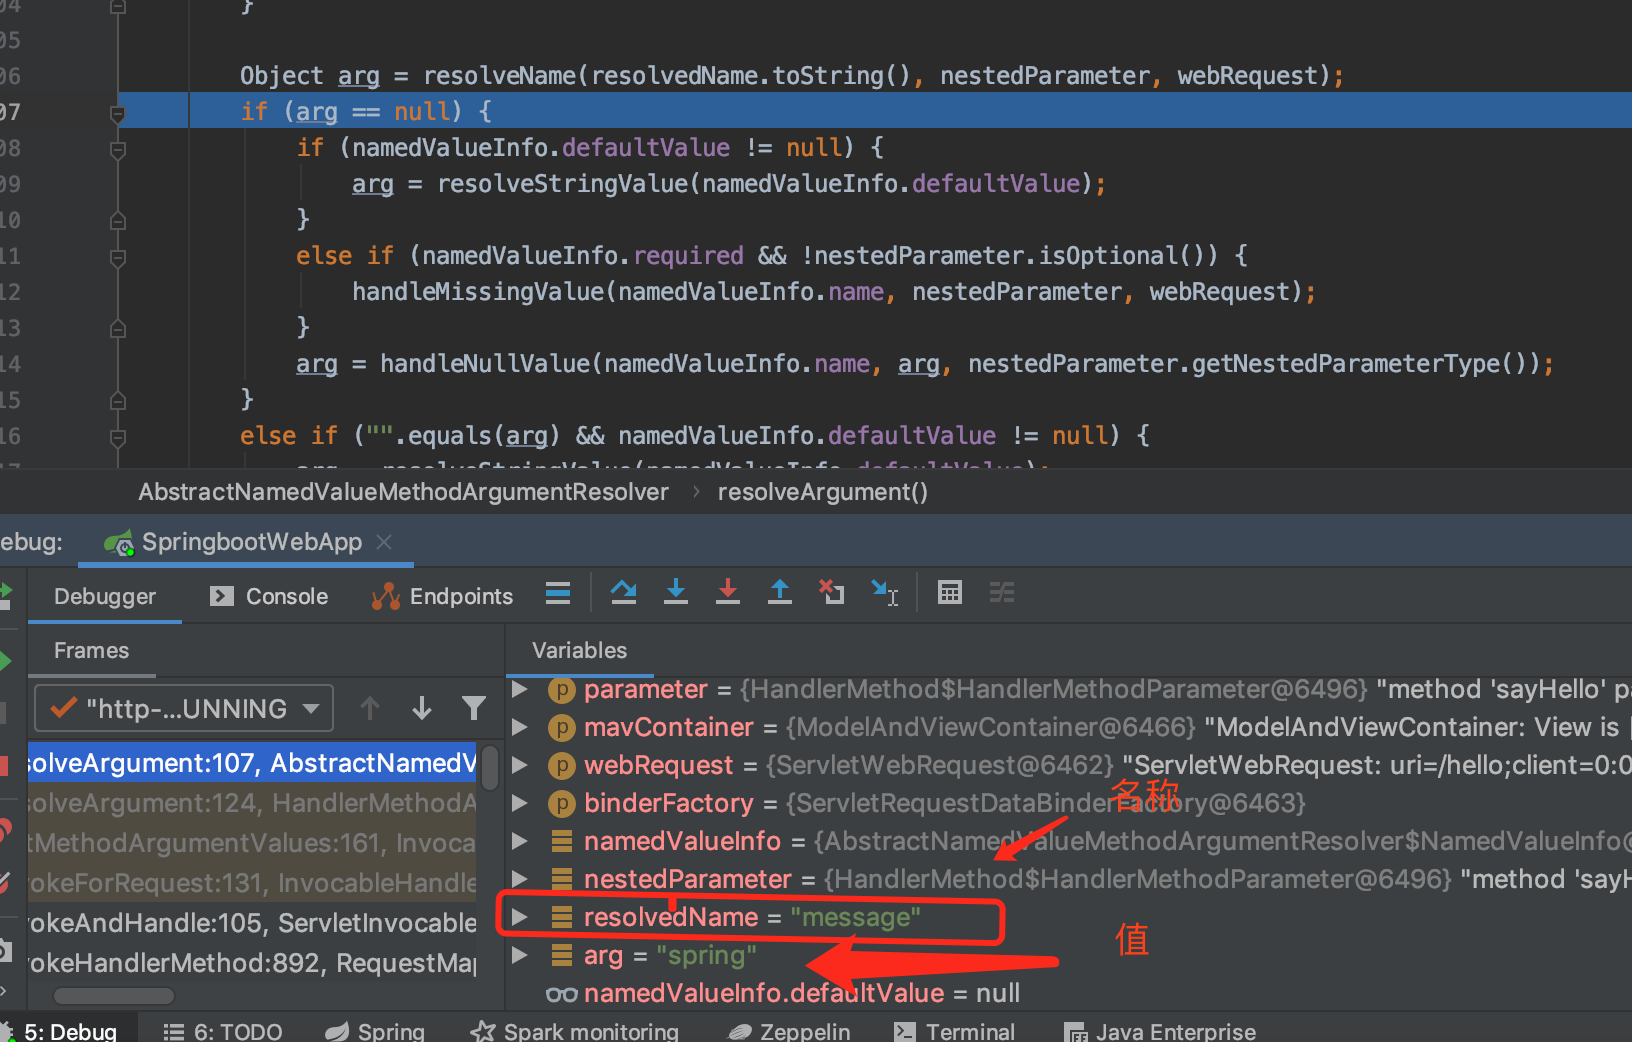This screenshot has height=1042, width=1632.
Task: Toggle the frames filter funnel icon
Action: [474, 708]
